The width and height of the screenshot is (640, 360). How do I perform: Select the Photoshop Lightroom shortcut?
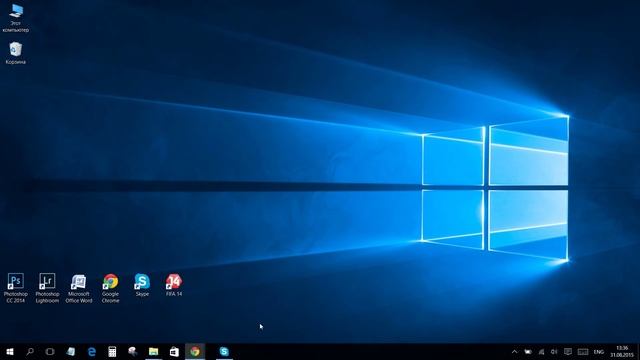[x=47, y=288]
